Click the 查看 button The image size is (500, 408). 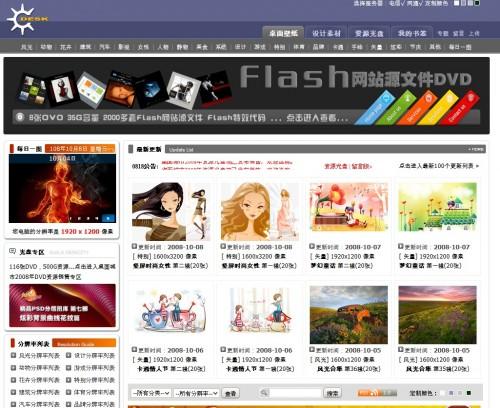pyautogui.click(x=230, y=393)
